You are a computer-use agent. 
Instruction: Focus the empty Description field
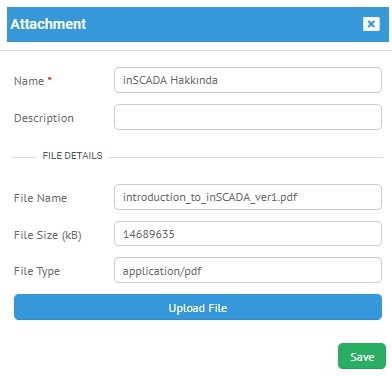point(248,117)
